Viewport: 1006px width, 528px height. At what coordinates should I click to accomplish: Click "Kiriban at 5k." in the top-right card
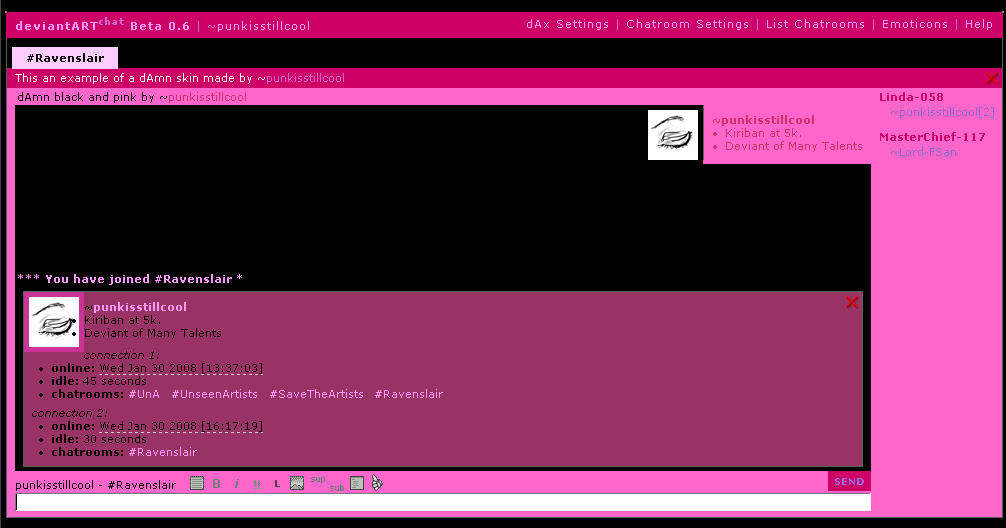pos(763,133)
